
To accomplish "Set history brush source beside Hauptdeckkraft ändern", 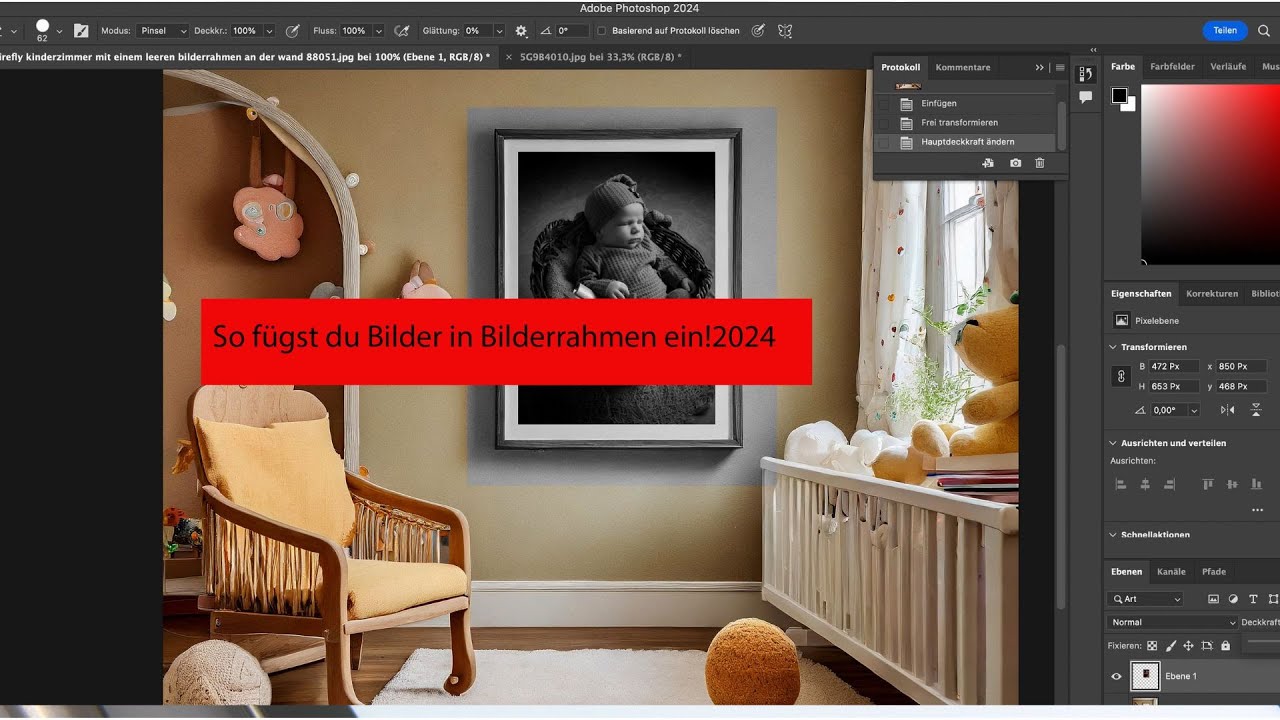I will click(883, 142).
